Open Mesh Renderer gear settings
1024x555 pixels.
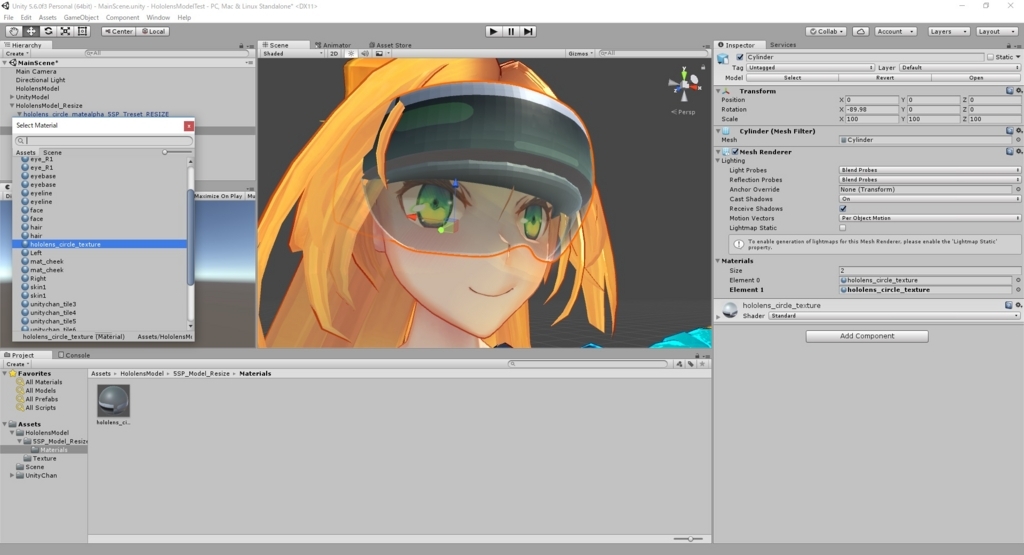point(1019,151)
